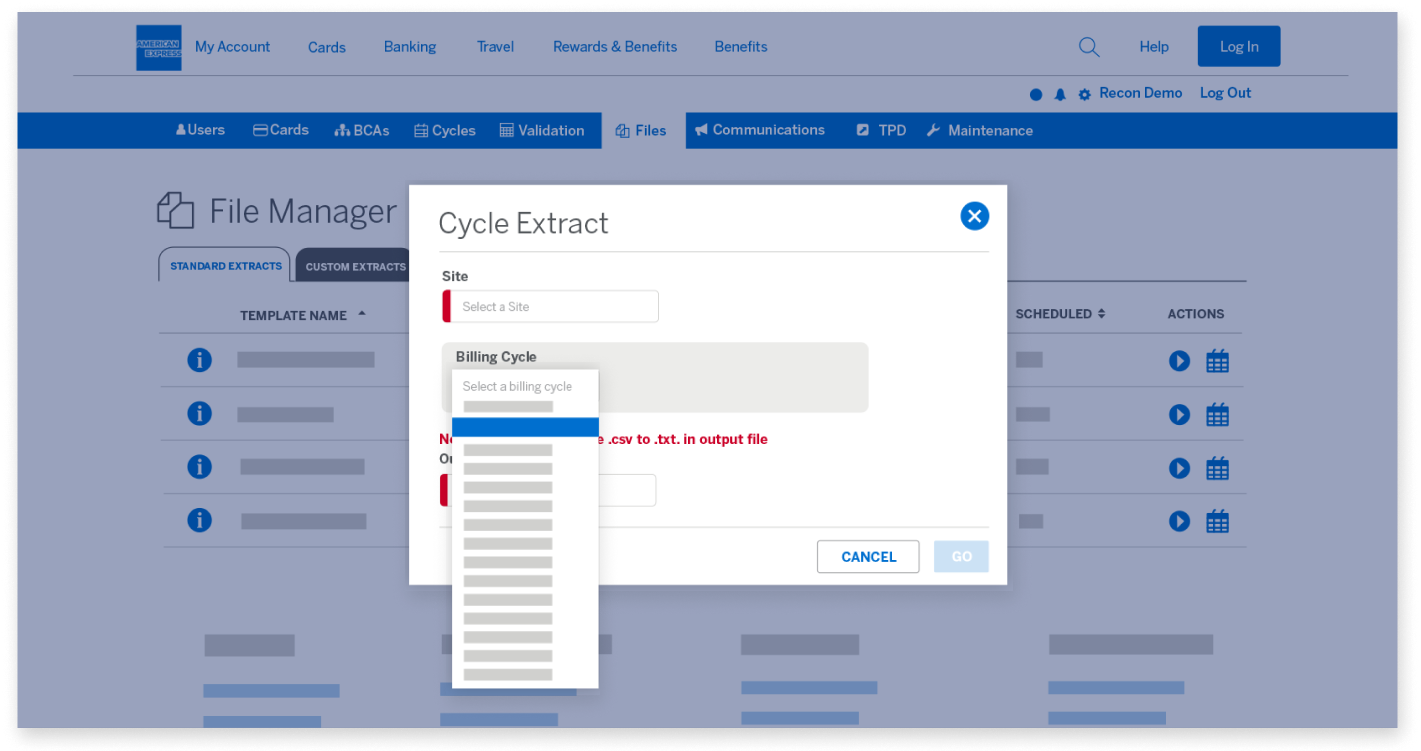The height and width of the screenshot is (751, 1421).
Task: Open the settings gear icon
Action: pyautogui.click(x=1084, y=94)
